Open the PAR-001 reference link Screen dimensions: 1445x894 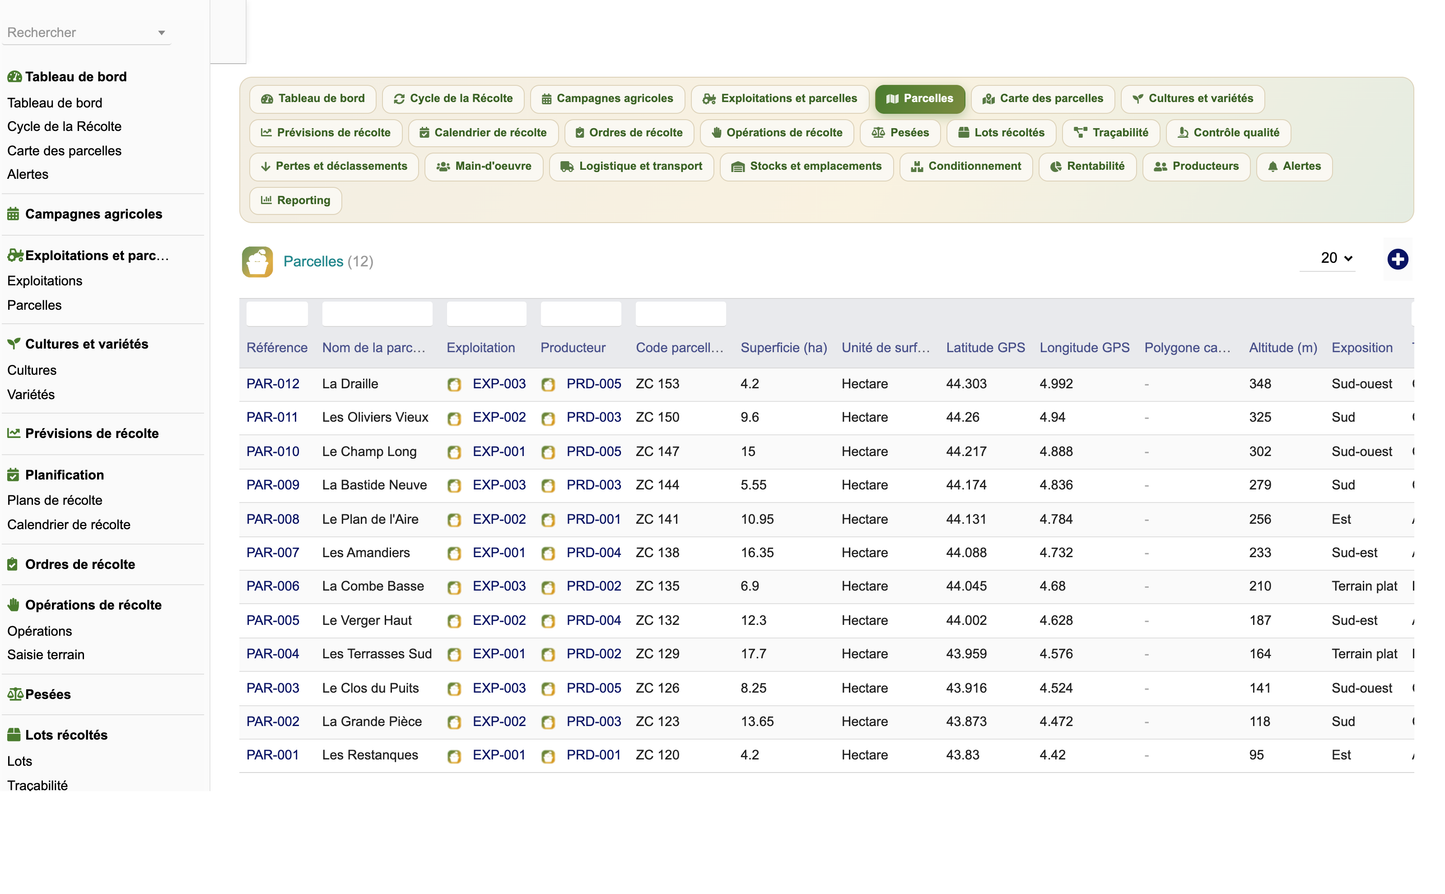click(273, 755)
